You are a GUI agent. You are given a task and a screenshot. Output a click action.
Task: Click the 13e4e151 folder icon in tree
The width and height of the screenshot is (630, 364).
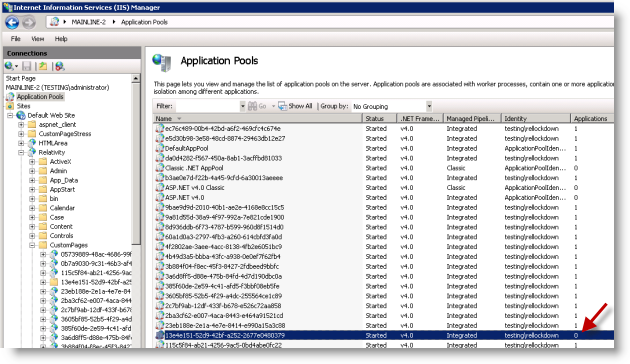coord(54,282)
